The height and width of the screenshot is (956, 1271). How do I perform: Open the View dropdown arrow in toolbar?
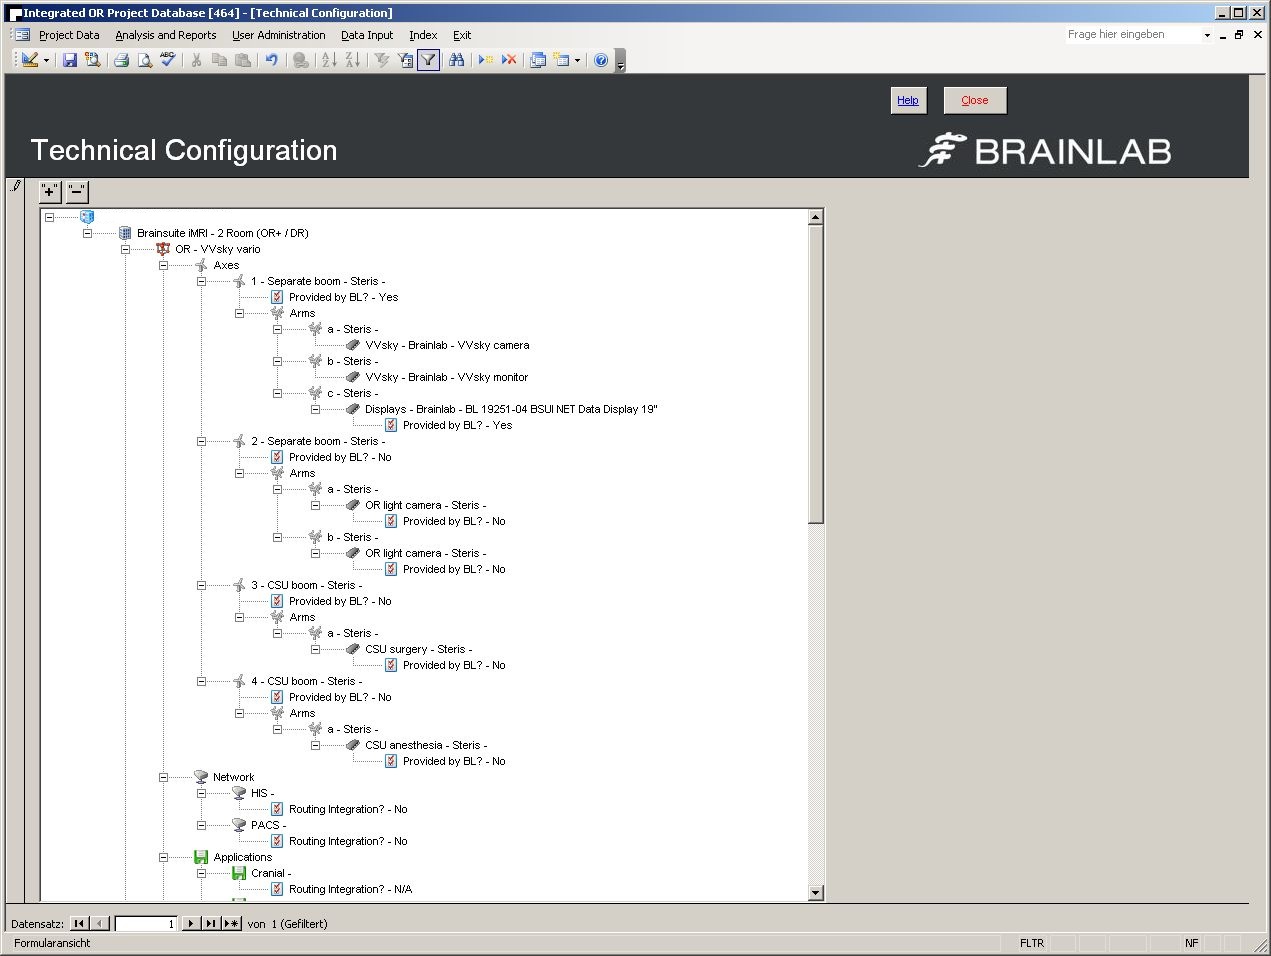point(46,60)
